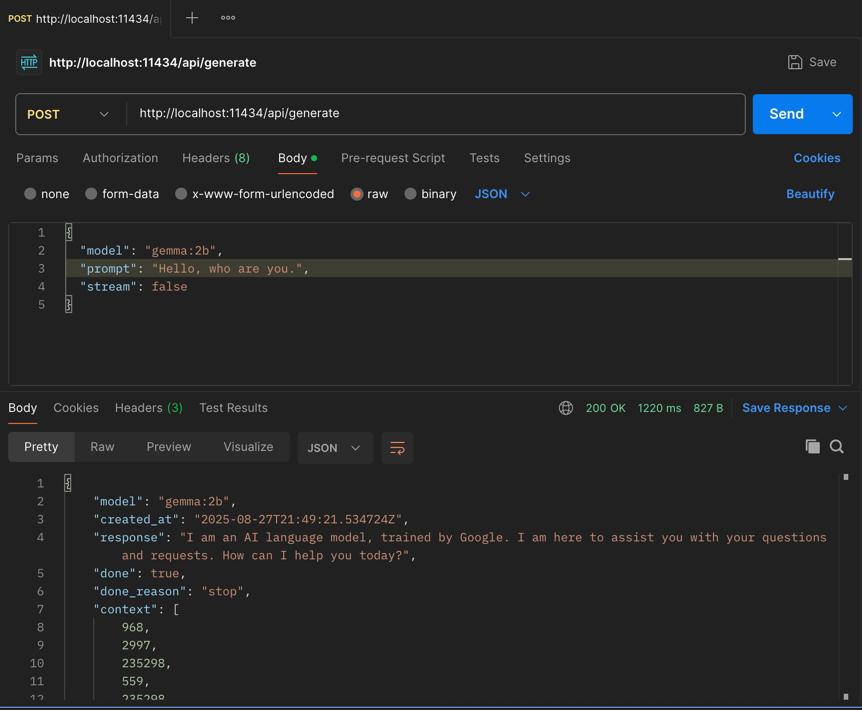Screen dimensions: 862x710
Task: Click the value 235298 on line 10
Action: (143, 663)
